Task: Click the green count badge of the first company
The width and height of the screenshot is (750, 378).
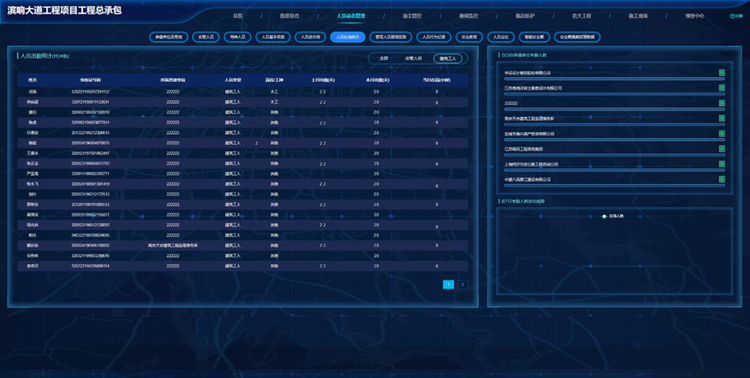Action: click(722, 73)
